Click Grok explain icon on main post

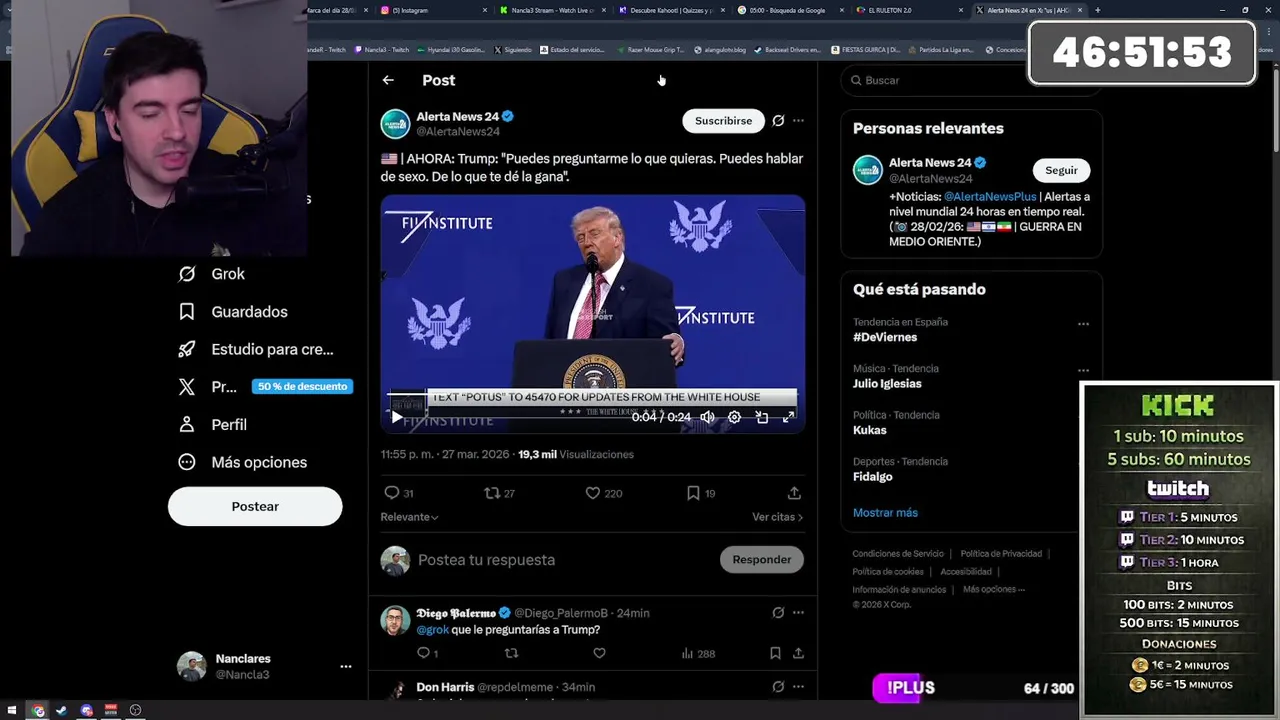pyautogui.click(x=778, y=121)
